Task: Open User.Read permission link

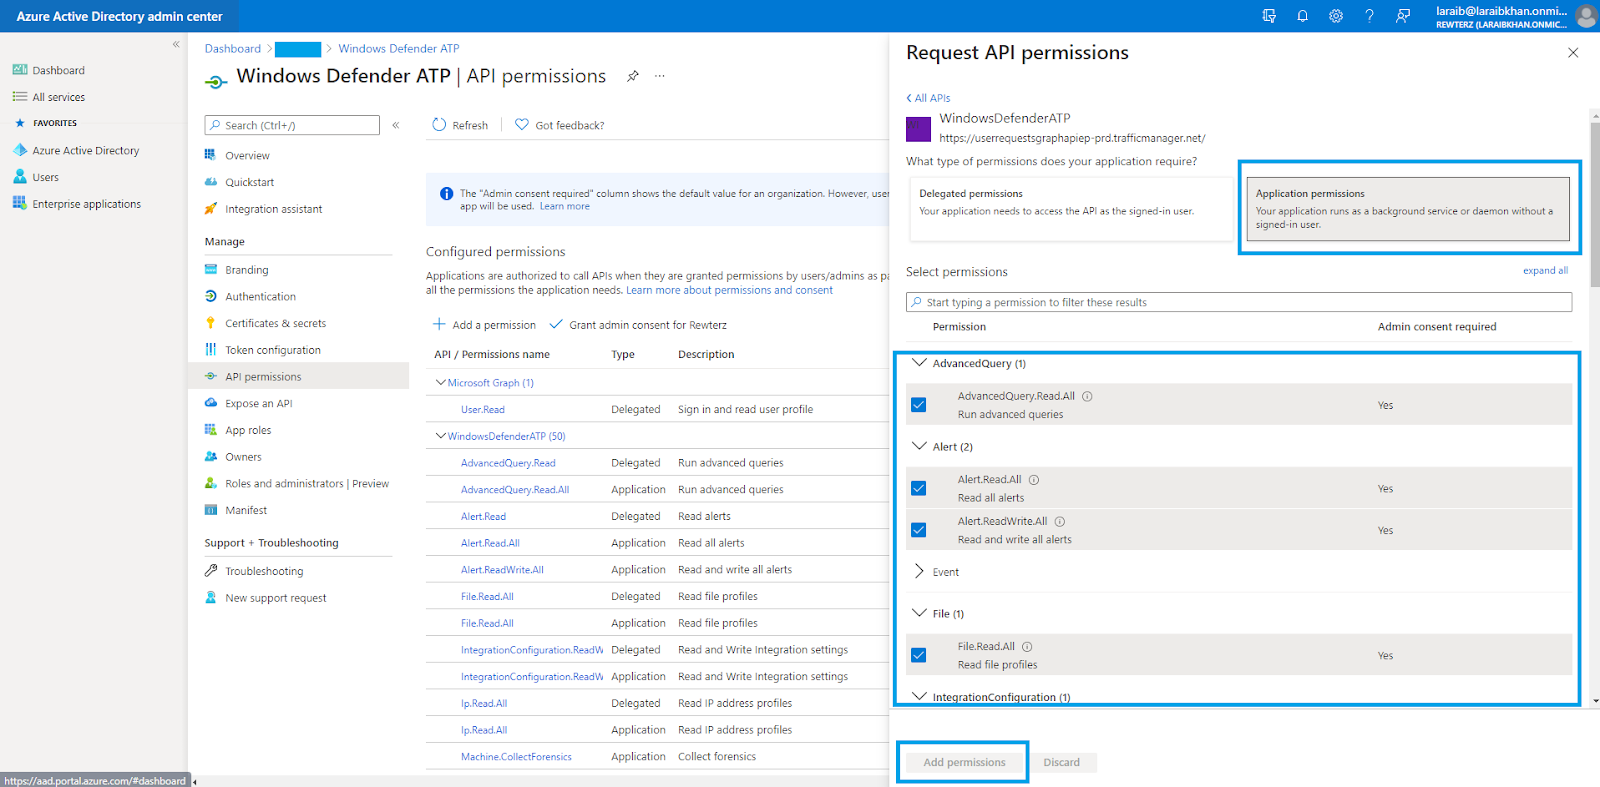Action: click(483, 410)
